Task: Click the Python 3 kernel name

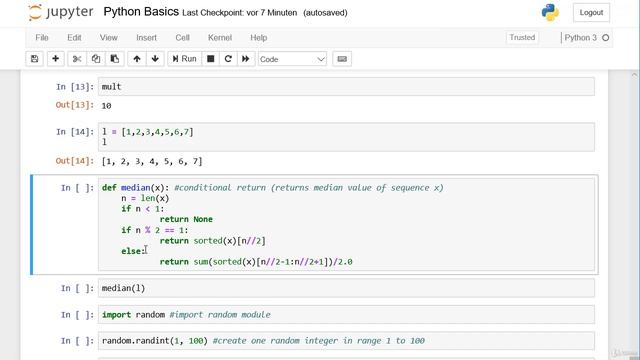Action: pyautogui.click(x=580, y=38)
